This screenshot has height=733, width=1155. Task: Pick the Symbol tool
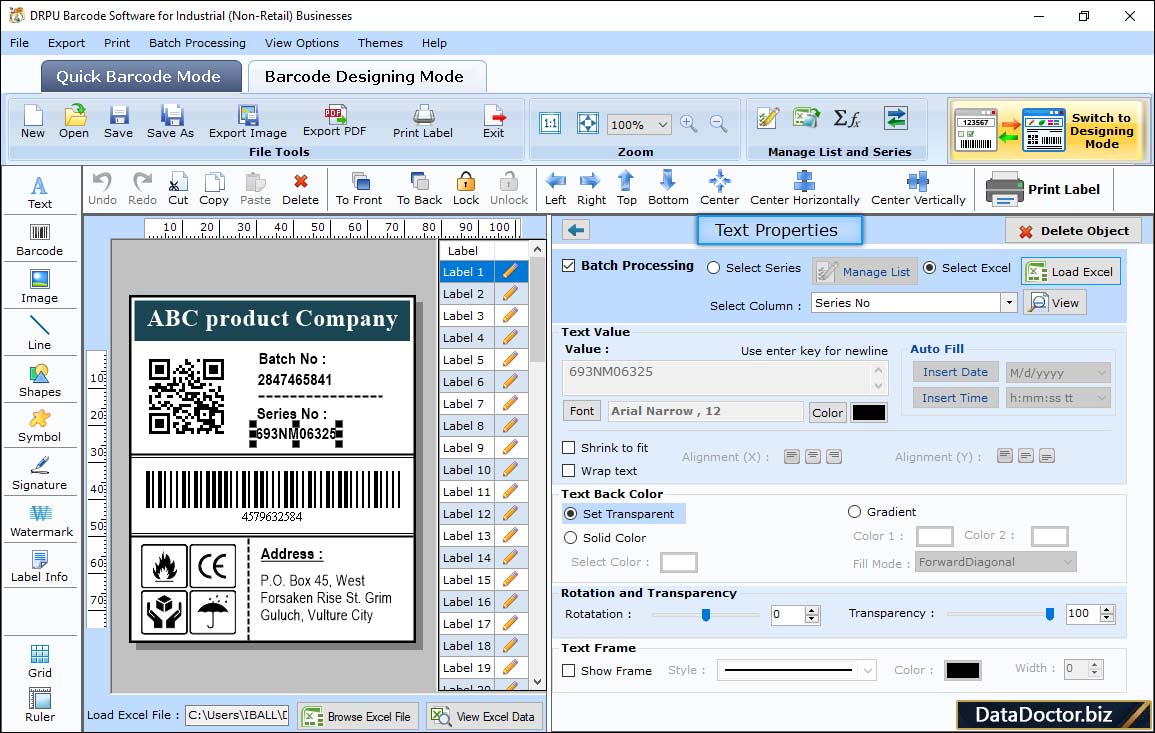[x=40, y=427]
